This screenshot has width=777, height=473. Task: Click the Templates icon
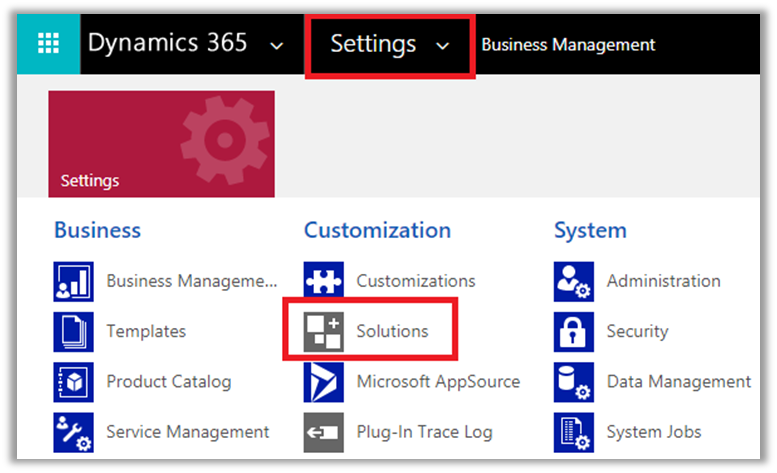[73, 332]
